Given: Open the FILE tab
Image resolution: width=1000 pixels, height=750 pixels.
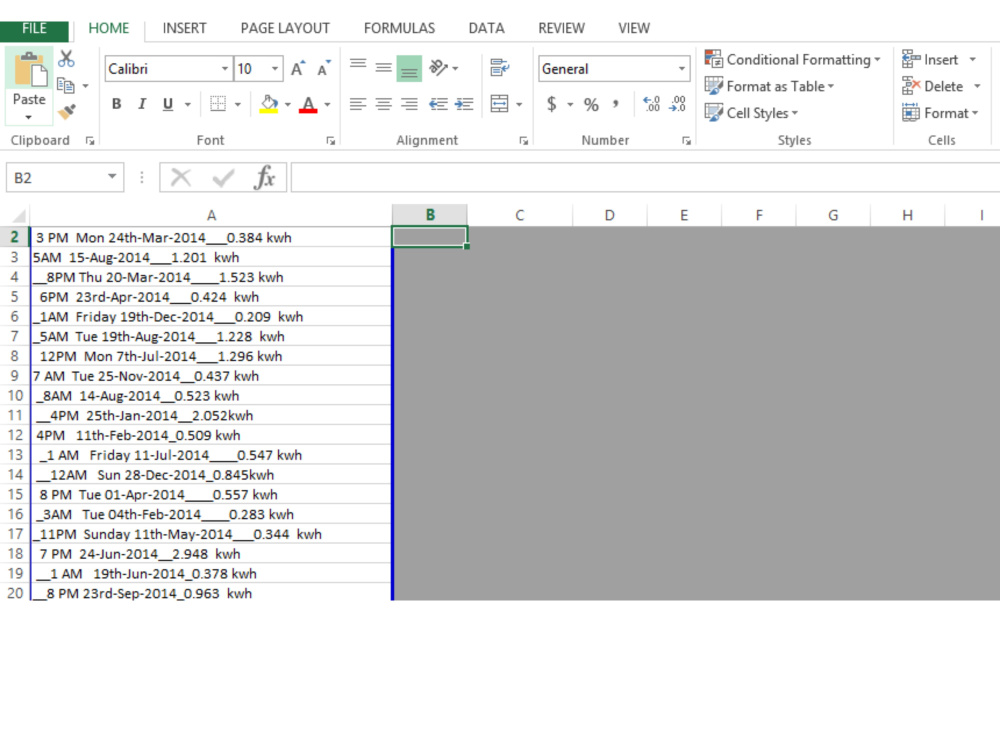Looking at the screenshot, I should (x=34, y=29).
